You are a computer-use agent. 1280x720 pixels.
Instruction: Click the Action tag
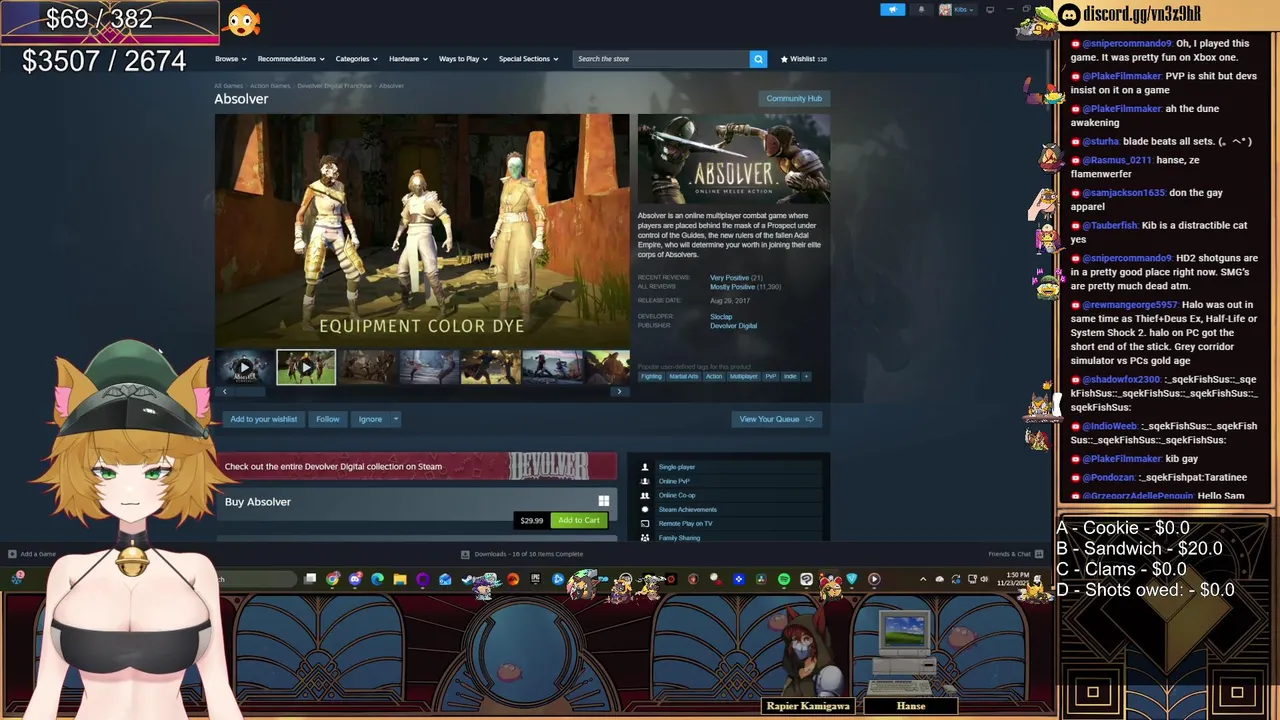714,376
